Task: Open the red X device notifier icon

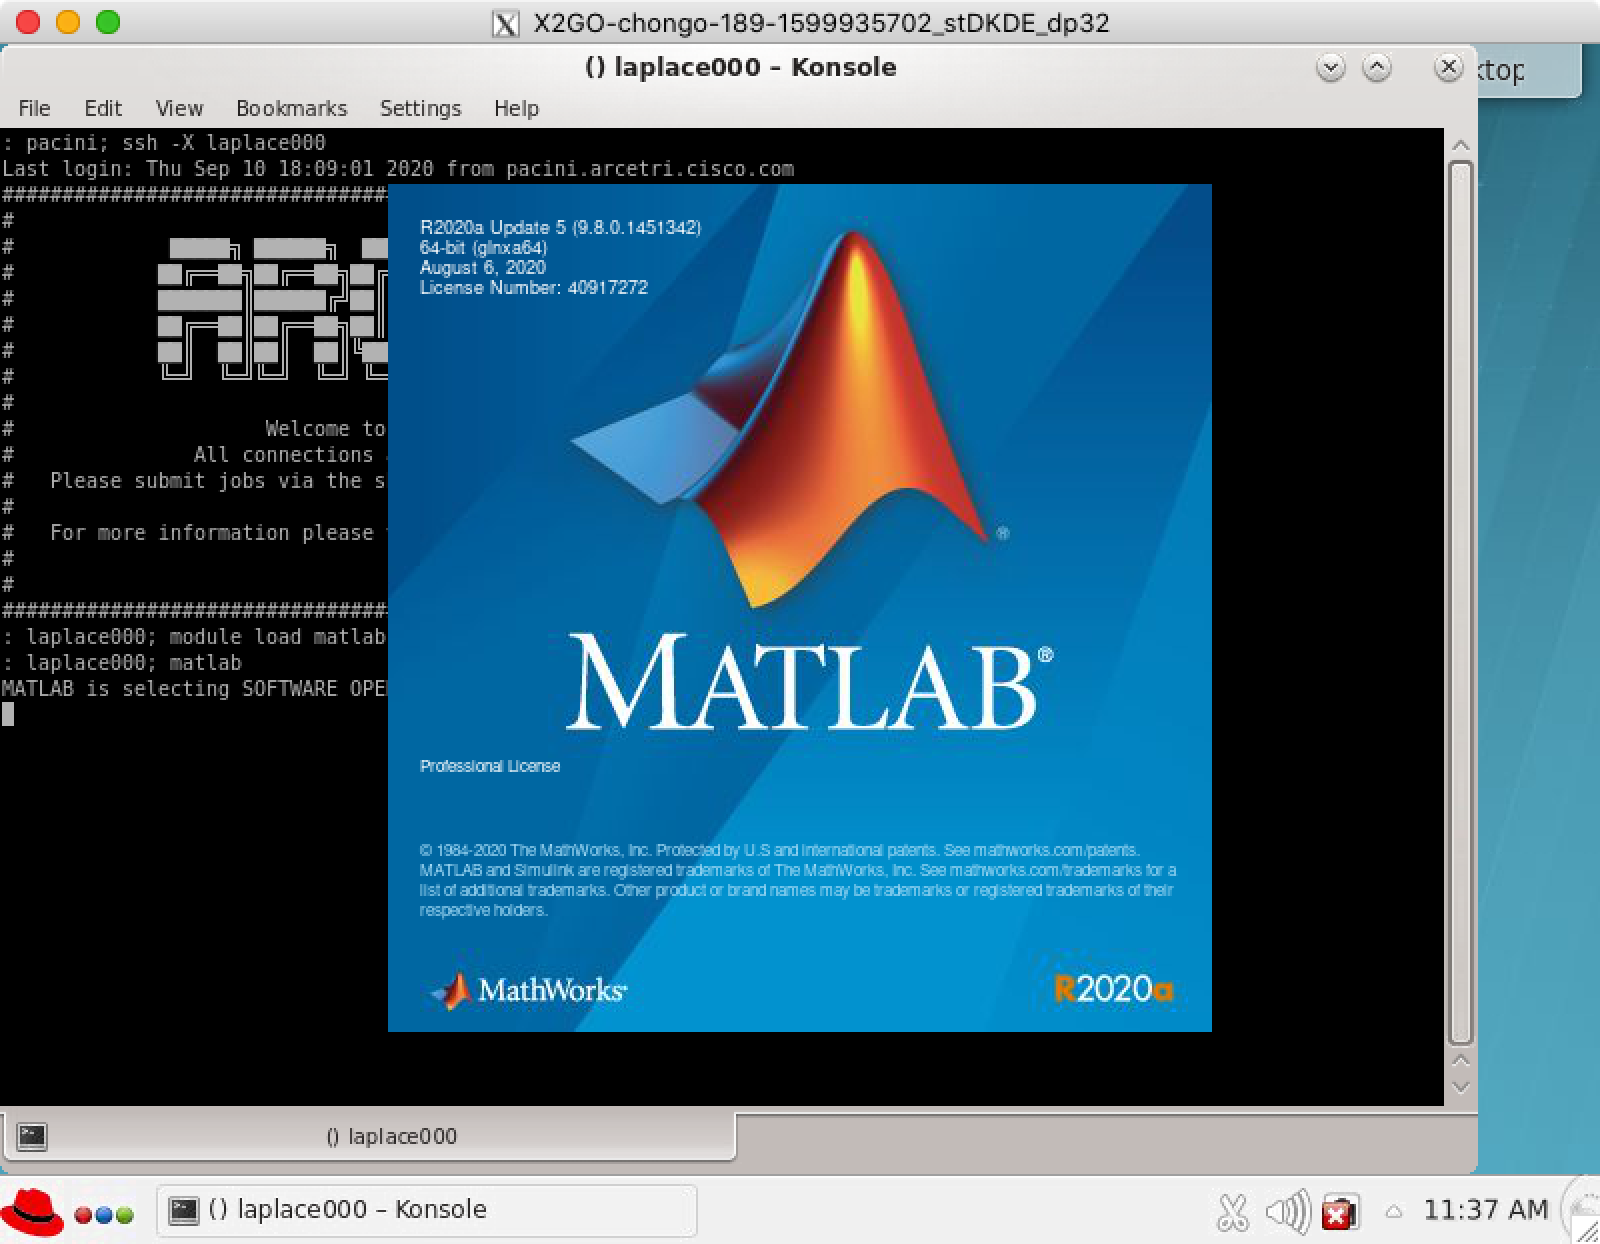Action: (x=1339, y=1212)
